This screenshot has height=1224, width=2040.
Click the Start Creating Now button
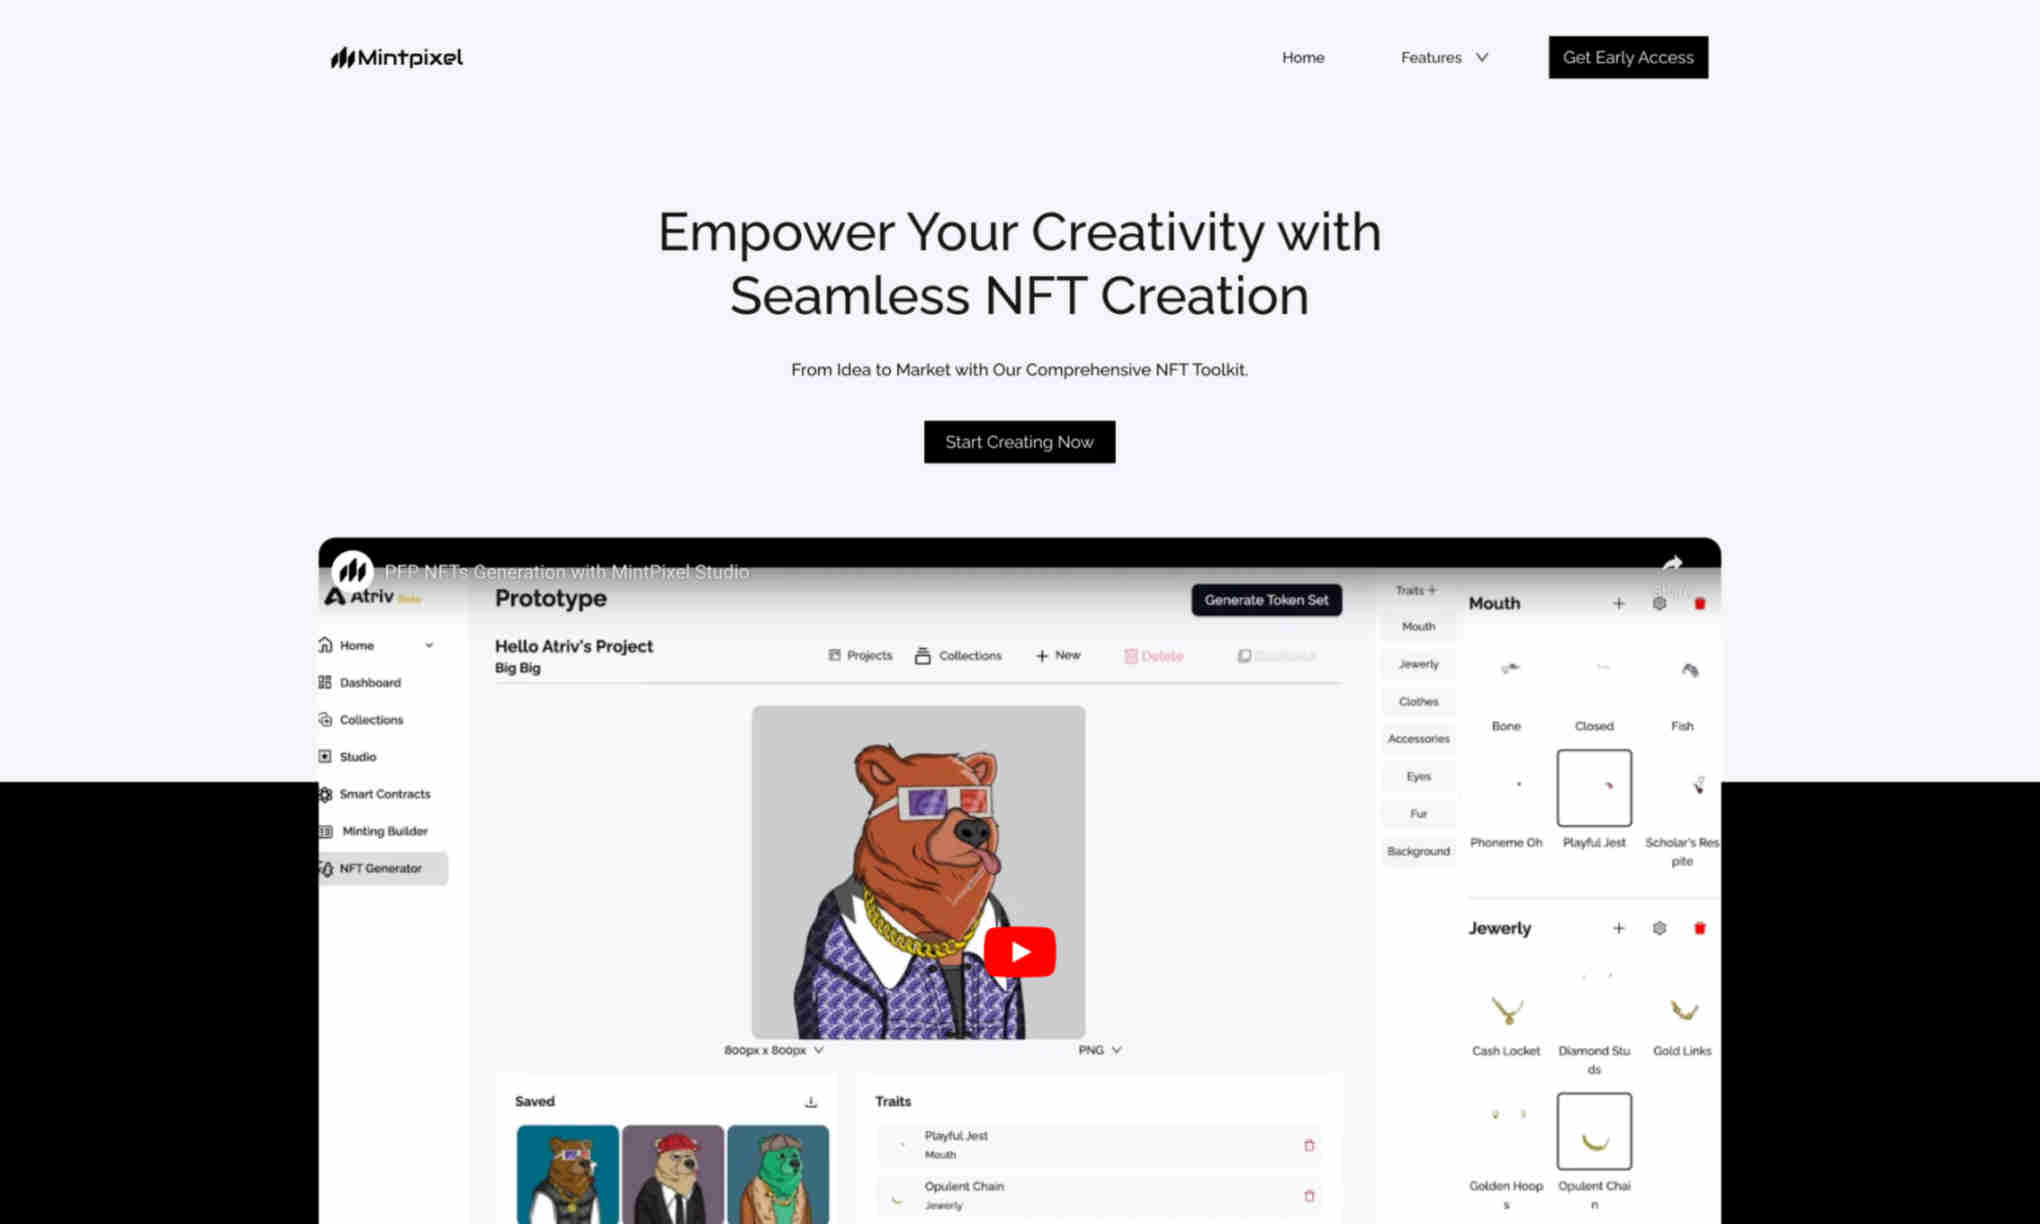[1019, 442]
